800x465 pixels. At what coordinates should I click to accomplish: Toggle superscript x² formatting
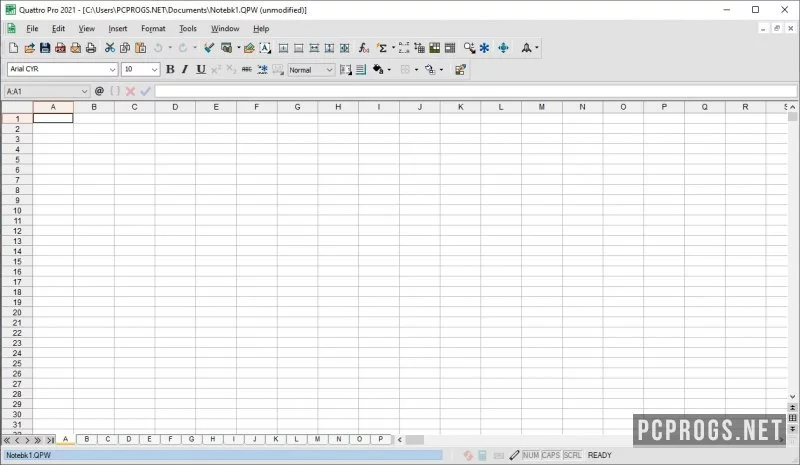click(x=216, y=69)
